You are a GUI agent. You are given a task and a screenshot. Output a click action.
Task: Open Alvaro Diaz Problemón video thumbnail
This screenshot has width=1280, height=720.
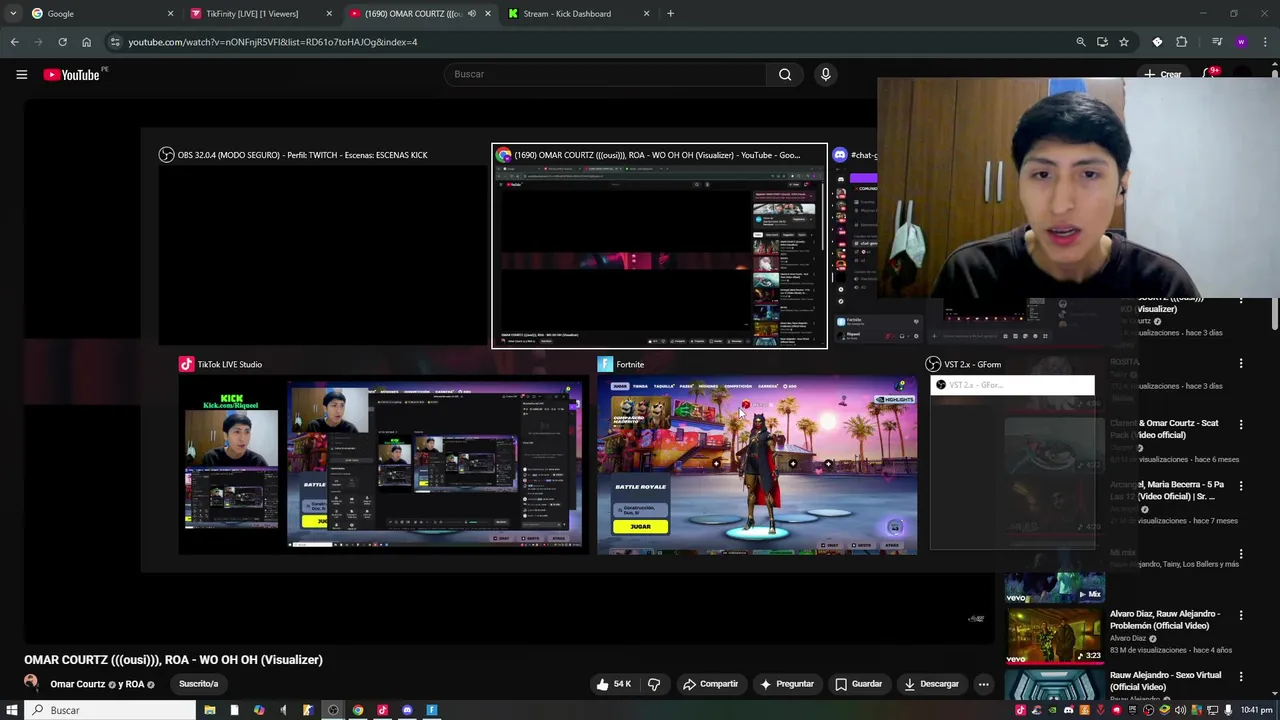point(1054,636)
